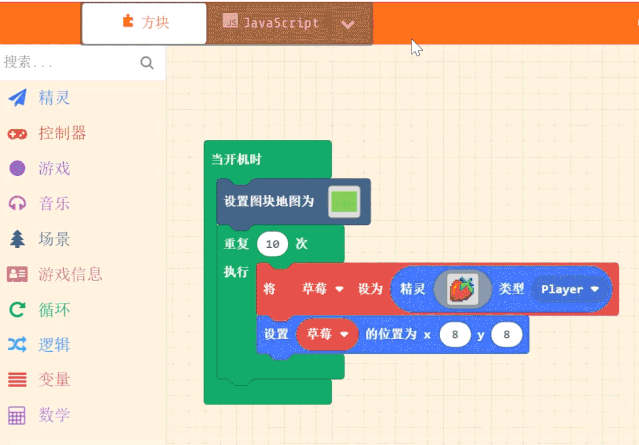Open the 控制器 category label

[62, 133]
